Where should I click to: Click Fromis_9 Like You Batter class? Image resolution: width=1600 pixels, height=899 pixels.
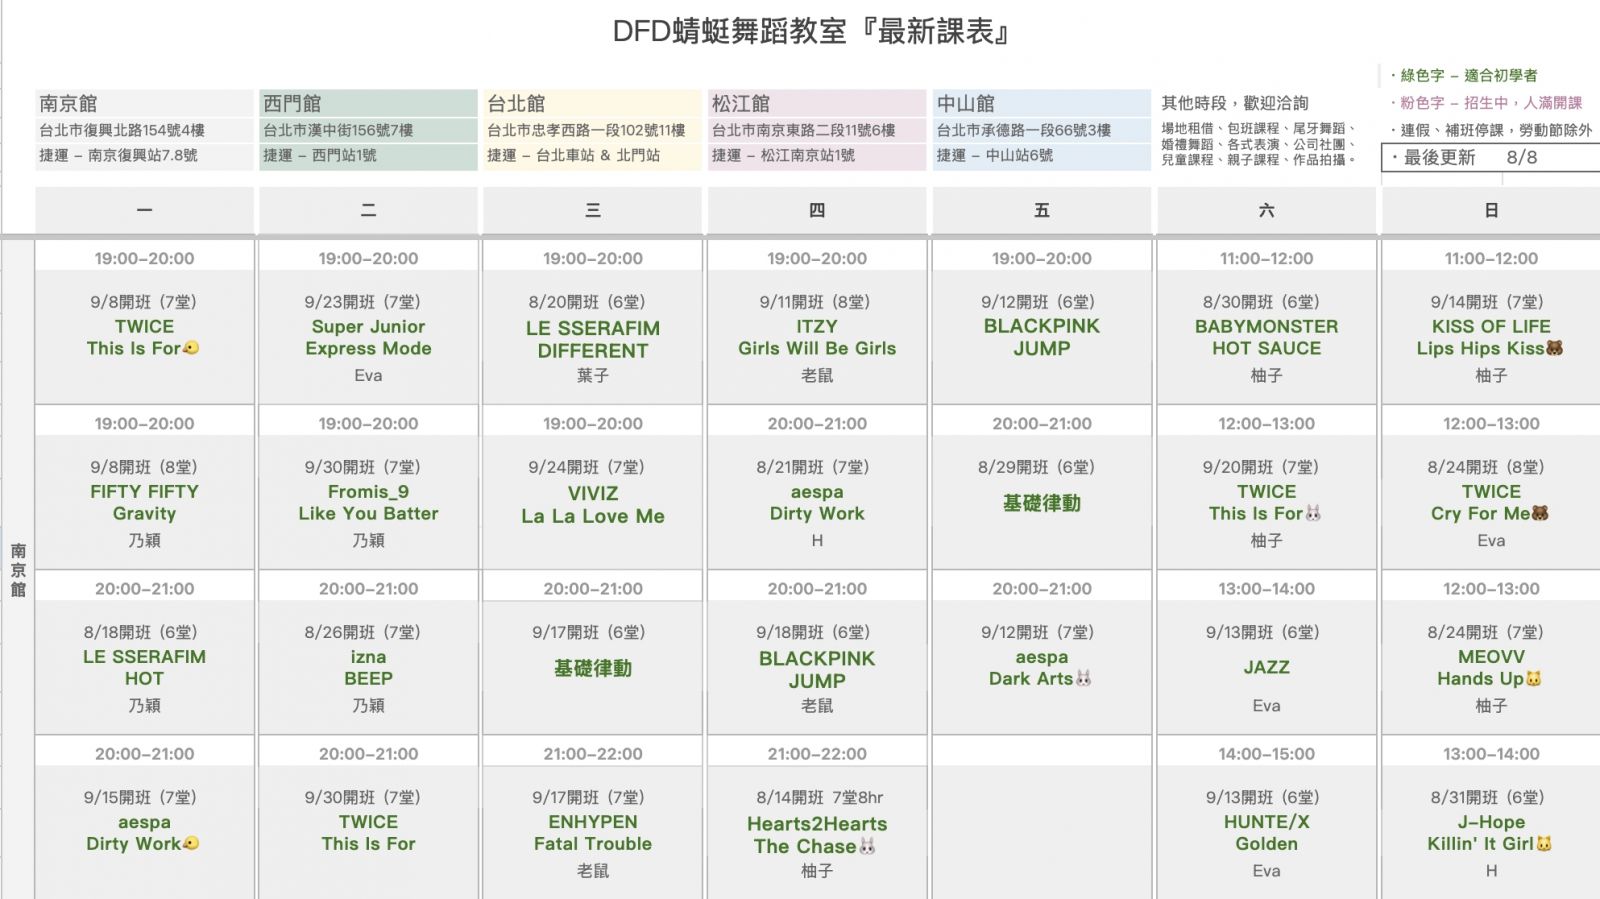pos(368,503)
